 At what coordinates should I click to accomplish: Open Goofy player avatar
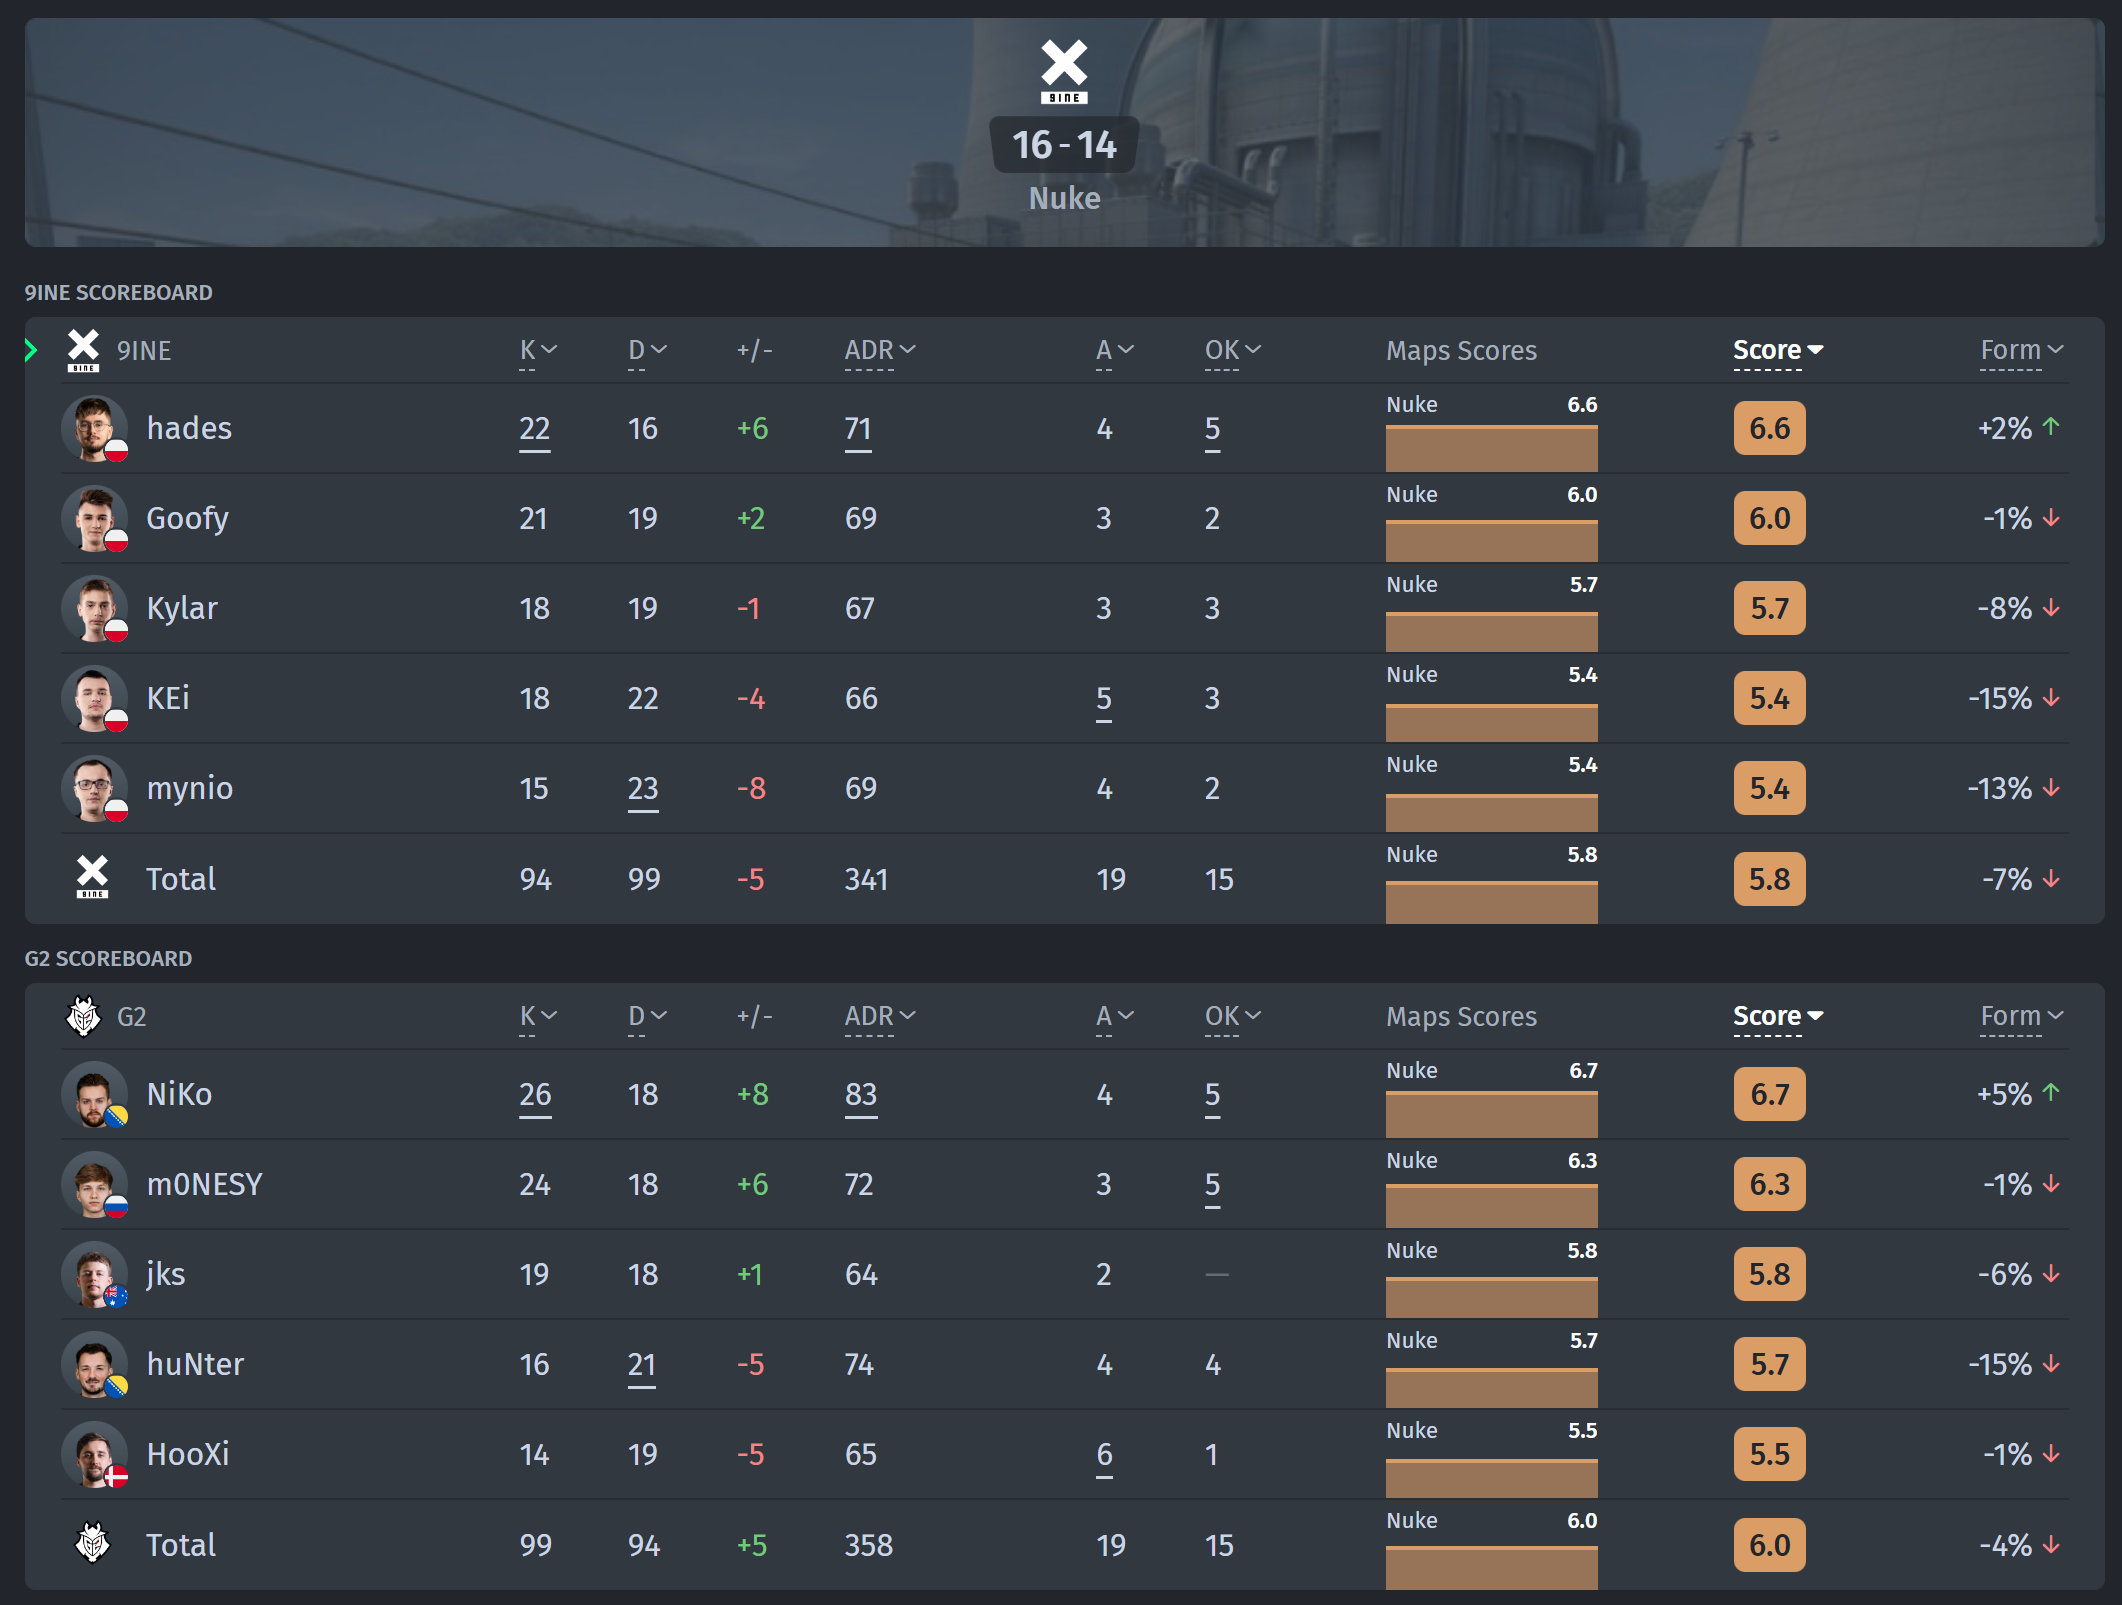click(95, 518)
